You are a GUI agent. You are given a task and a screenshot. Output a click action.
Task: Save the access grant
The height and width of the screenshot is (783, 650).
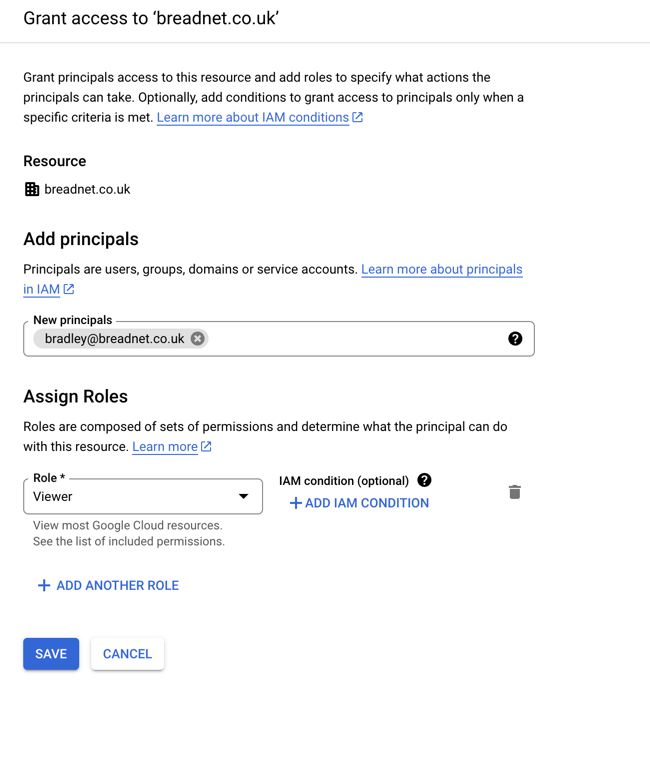tap(51, 654)
